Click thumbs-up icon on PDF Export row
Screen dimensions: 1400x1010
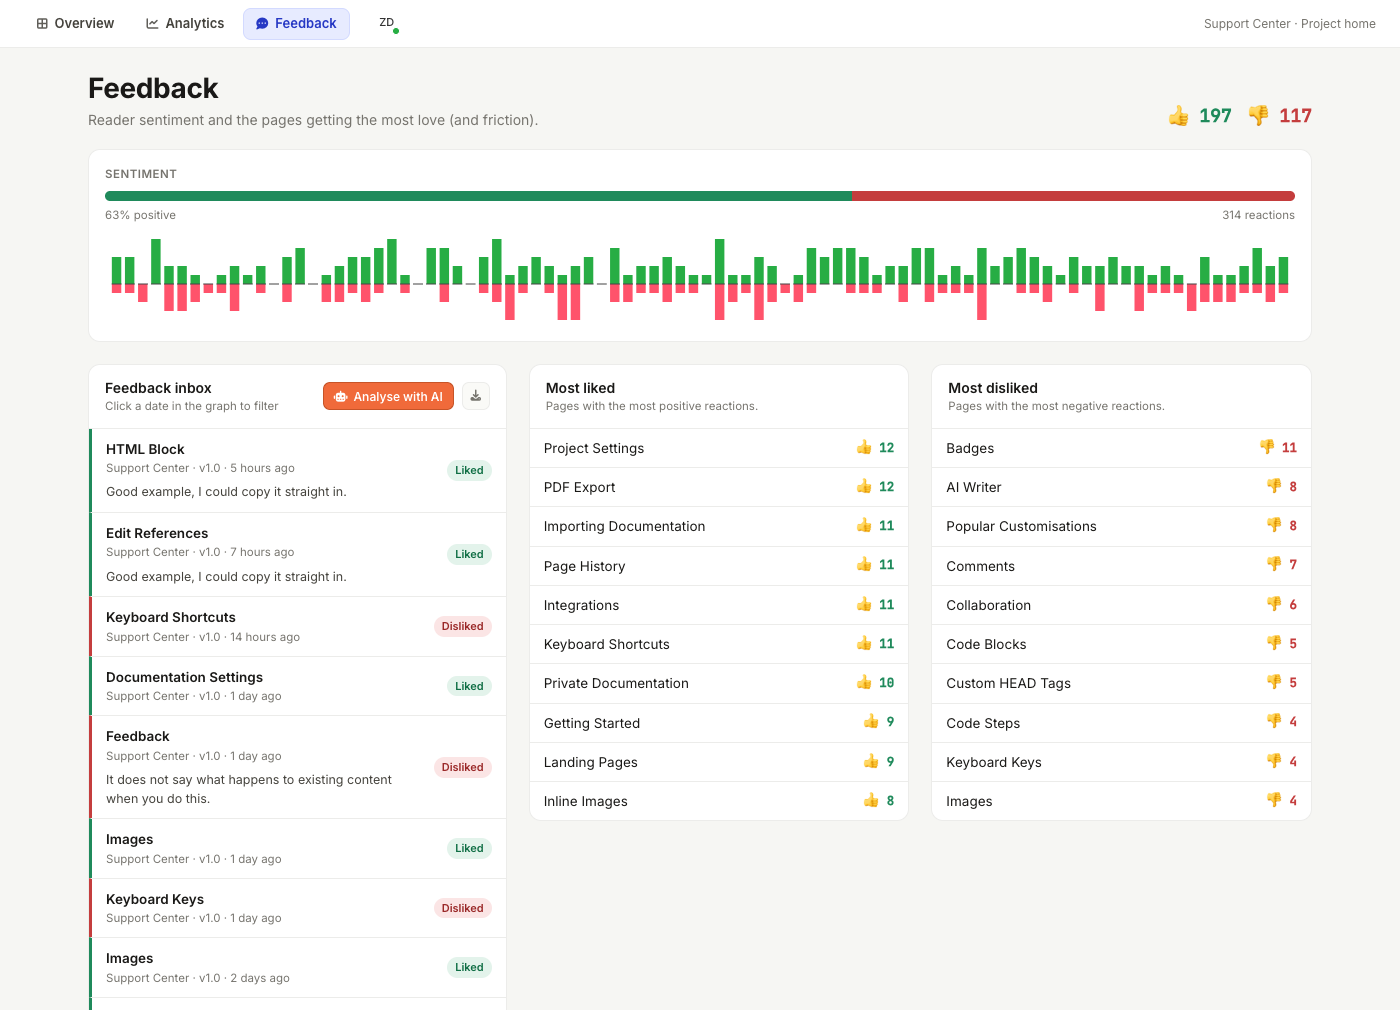coord(864,487)
